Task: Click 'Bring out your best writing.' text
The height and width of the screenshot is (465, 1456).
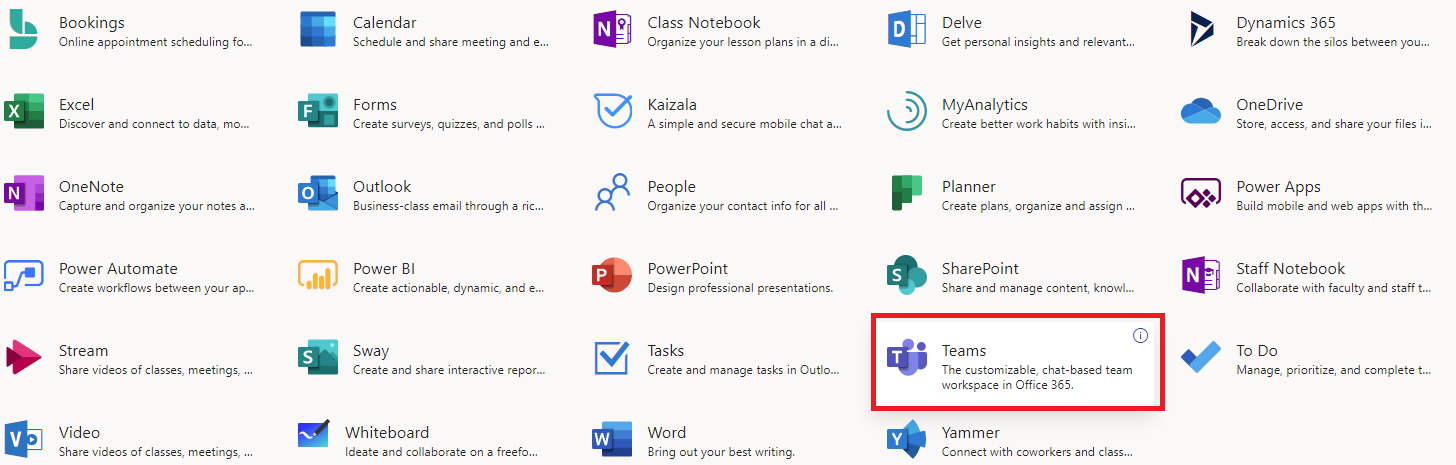Action: click(721, 452)
